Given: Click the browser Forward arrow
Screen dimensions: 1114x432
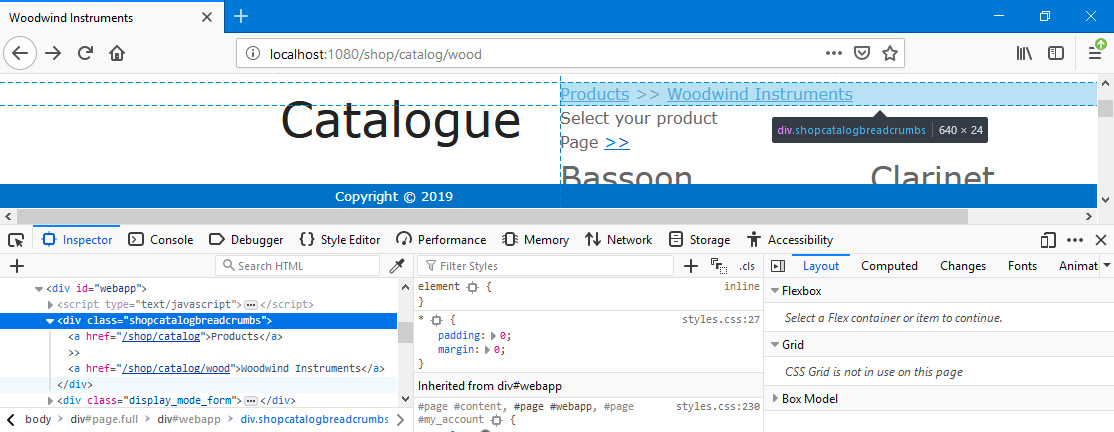Looking at the screenshot, I should (53, 53).
